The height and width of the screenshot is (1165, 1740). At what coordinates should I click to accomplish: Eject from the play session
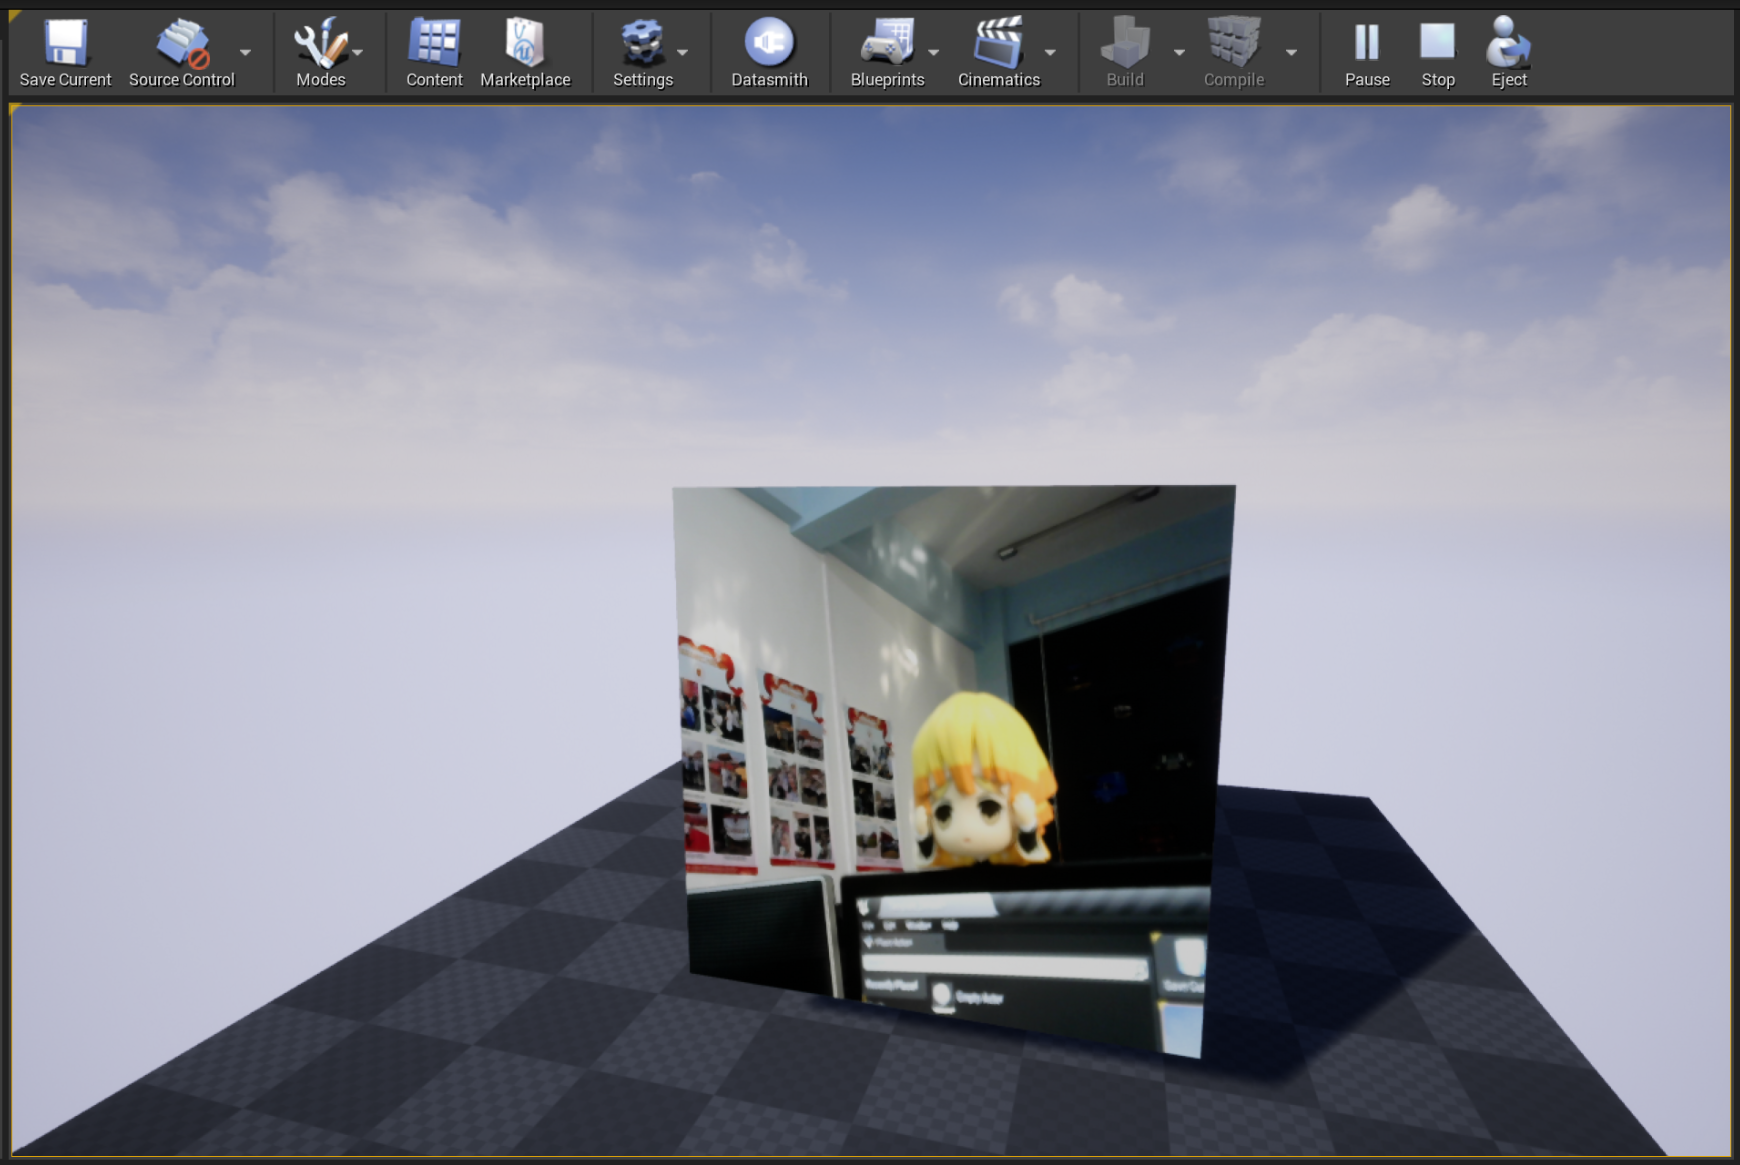pos(1509,40)
